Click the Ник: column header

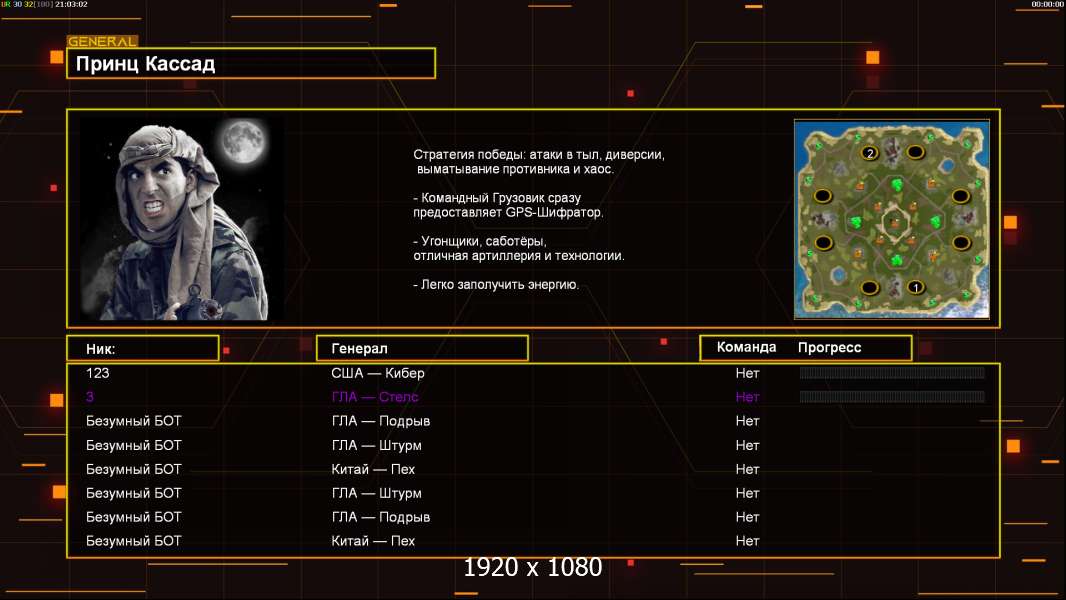tap(142, 349)
